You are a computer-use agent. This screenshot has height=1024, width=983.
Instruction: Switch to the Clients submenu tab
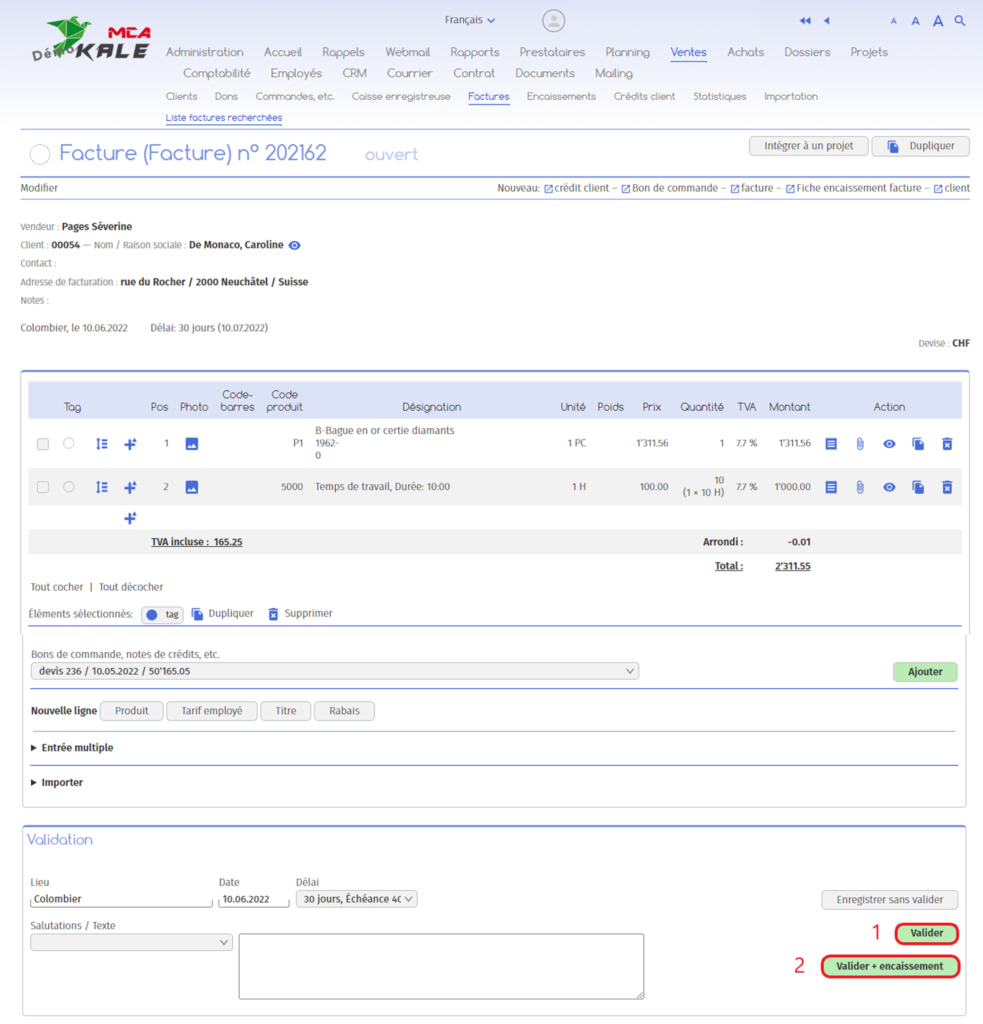[x=182, y=97]
